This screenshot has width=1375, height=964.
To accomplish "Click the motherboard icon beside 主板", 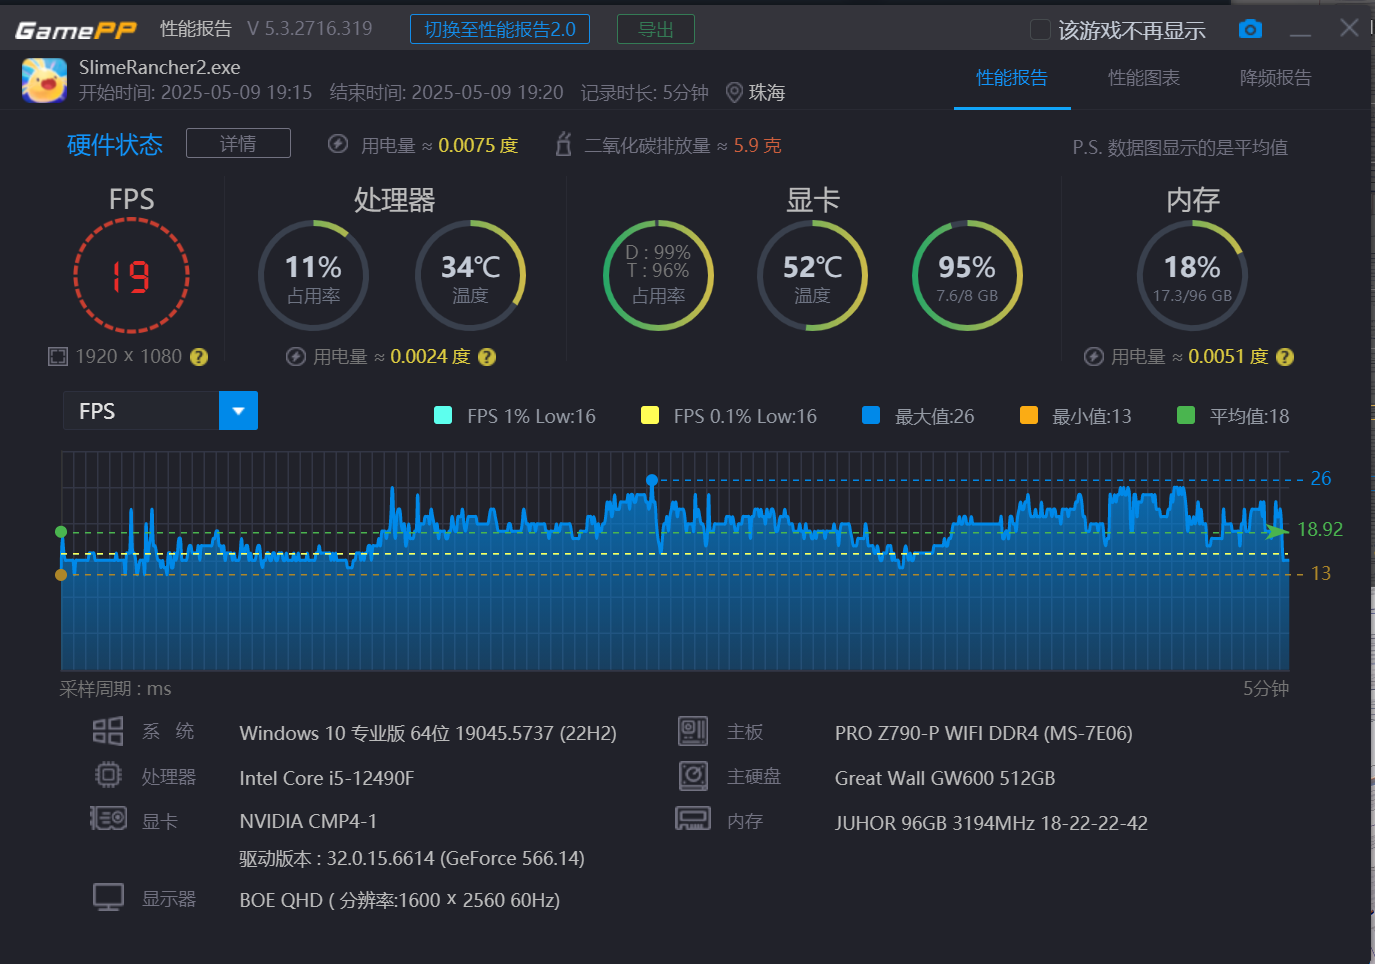I will pos(693,731).
